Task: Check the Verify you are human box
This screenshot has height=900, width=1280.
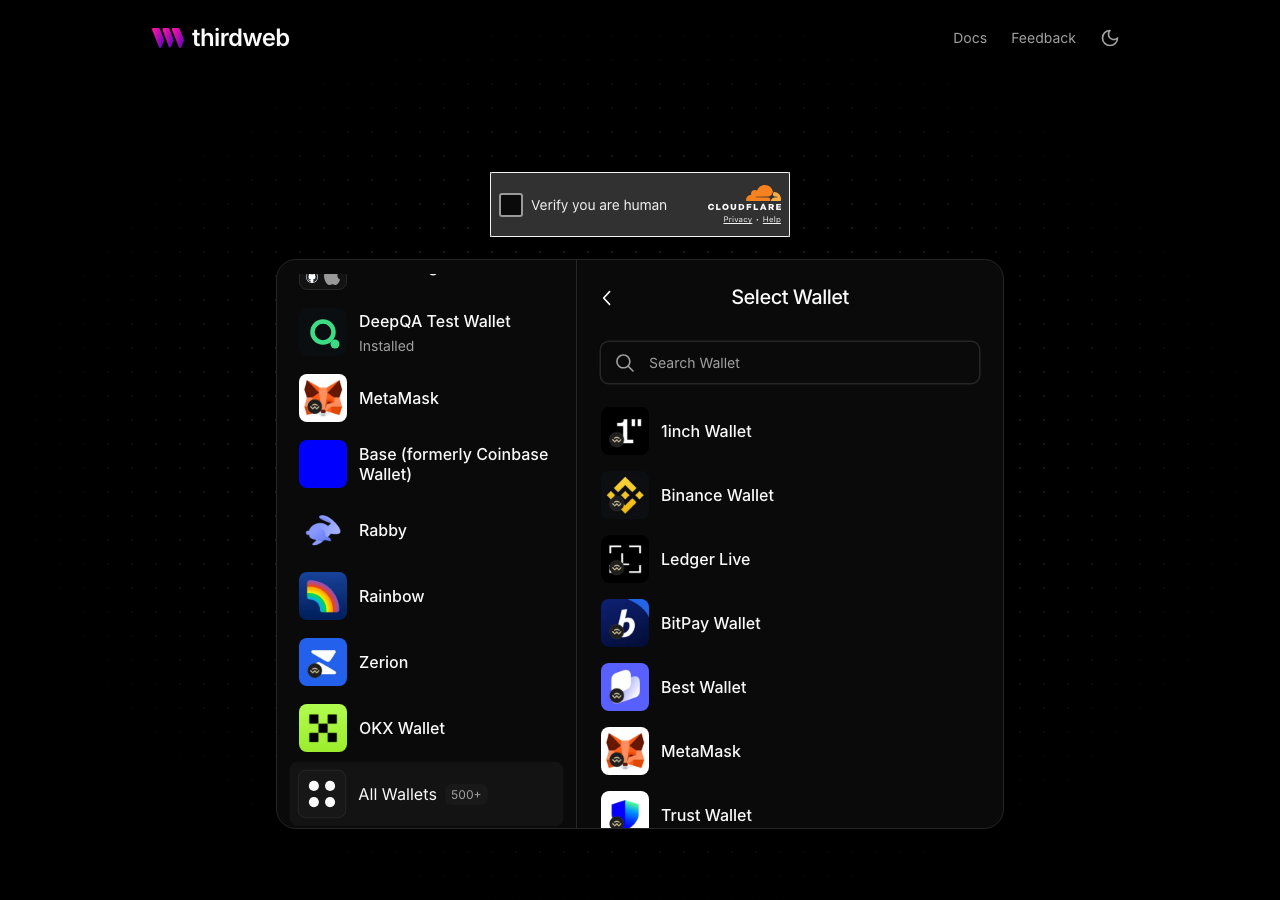Action: click(511, 205)
